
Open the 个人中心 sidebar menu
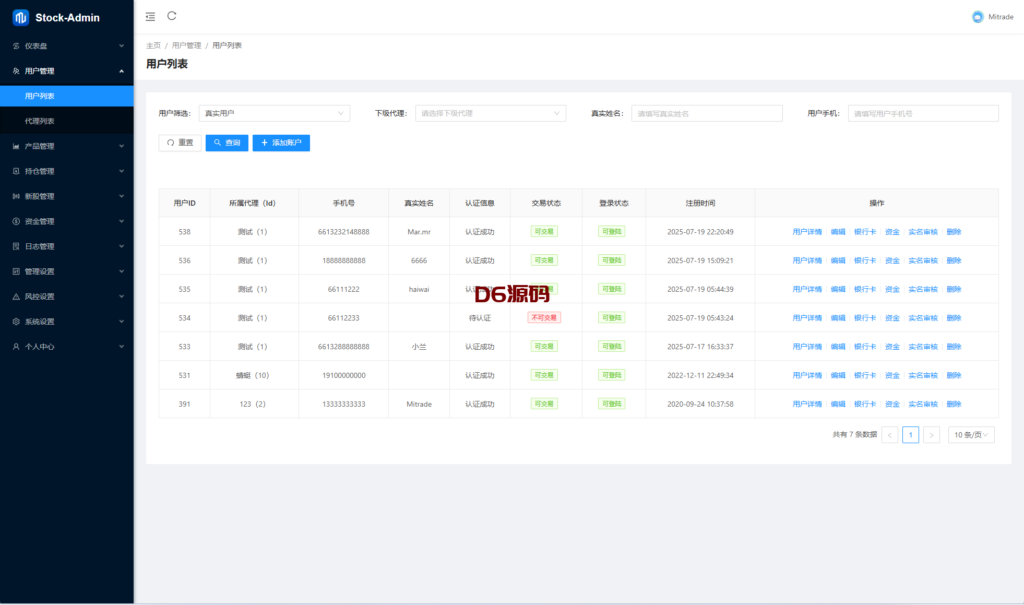click(66, 346)
